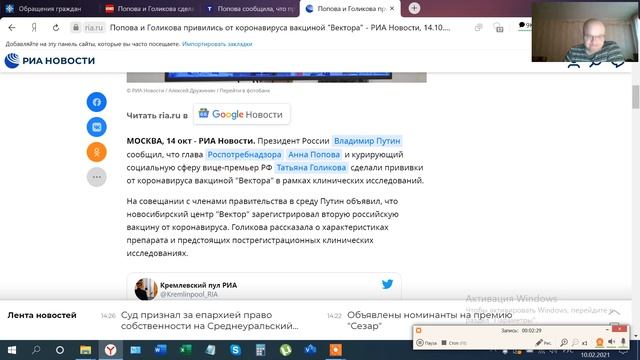The height and width of the screenshot is (360, 640).
Task: Open File Explorer from the taskbar
Action: click(86, 350)
